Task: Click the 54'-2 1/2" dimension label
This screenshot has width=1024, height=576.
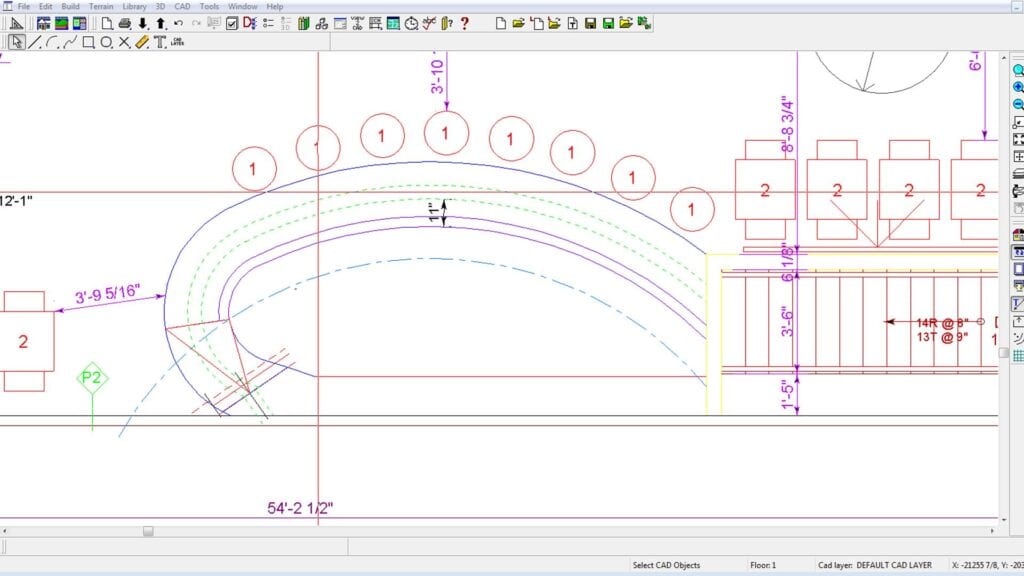Action: pos(300,507)
